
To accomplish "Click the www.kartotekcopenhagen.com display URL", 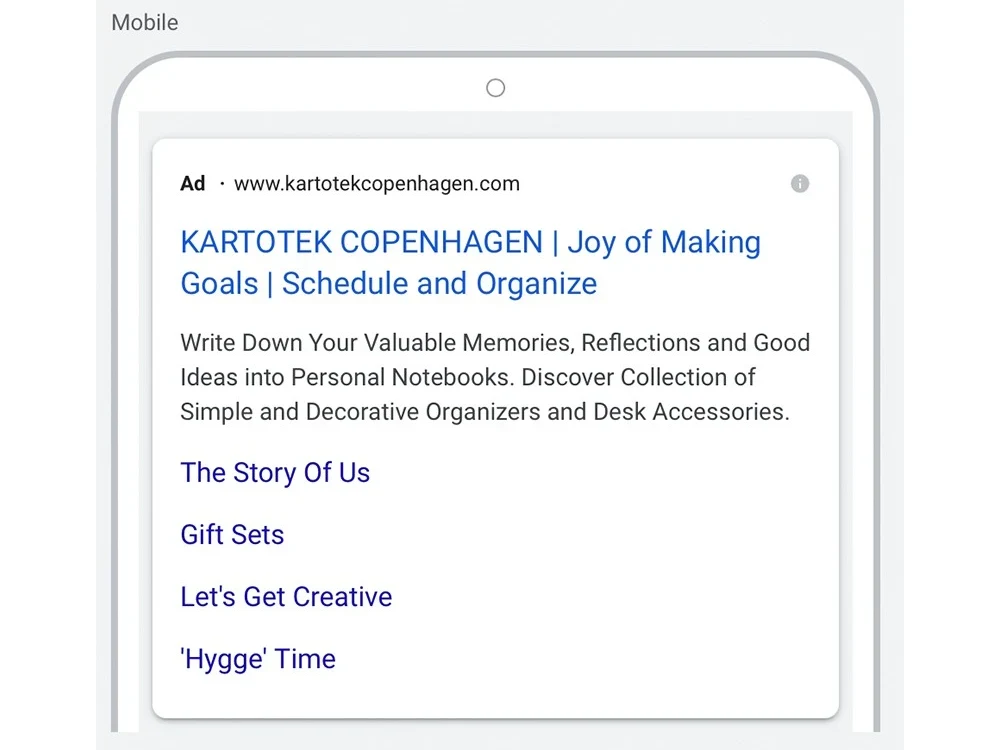I will [x=377, y=184].
